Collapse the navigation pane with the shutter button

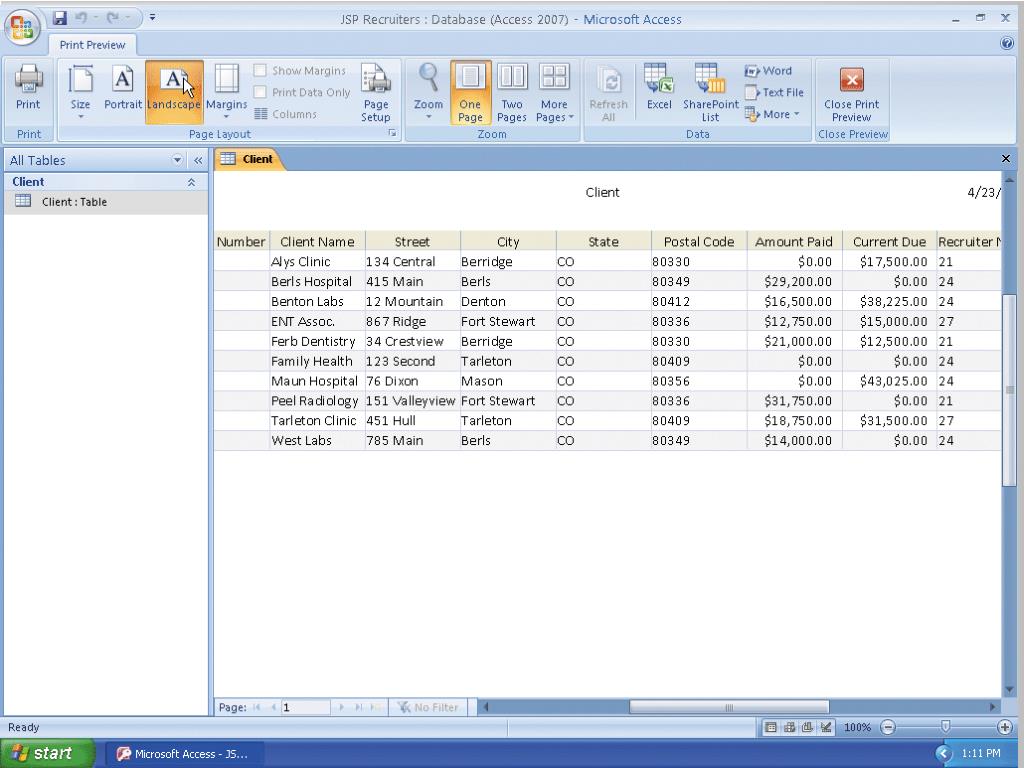tap(198, 160)
